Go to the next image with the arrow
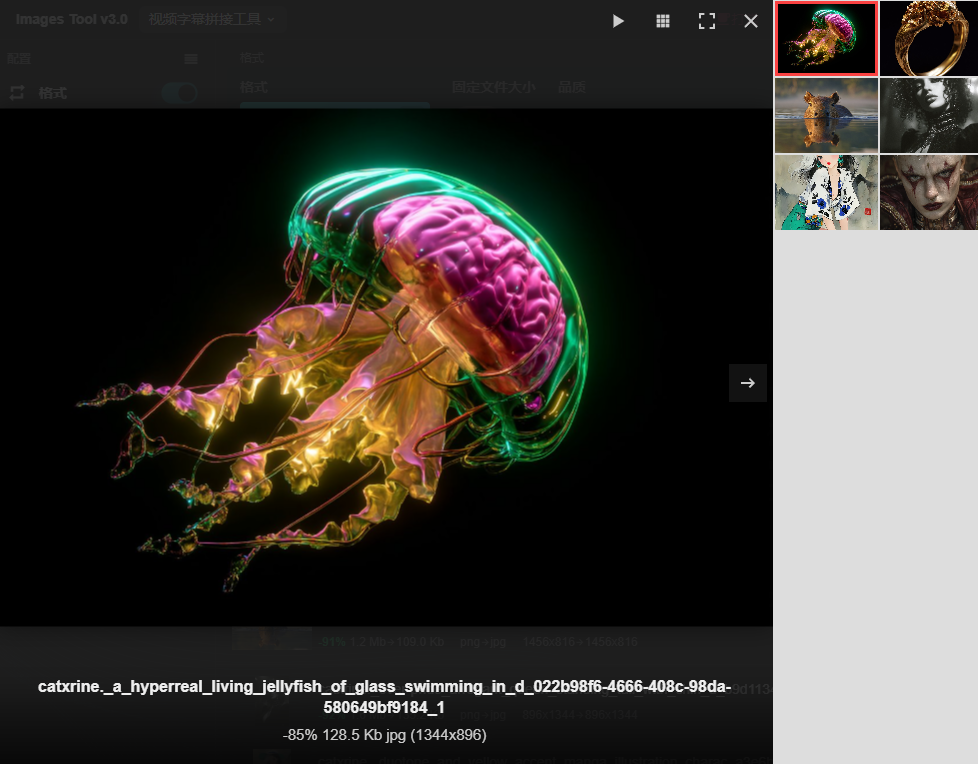This screenshot has width=978, height=764. 748,383
